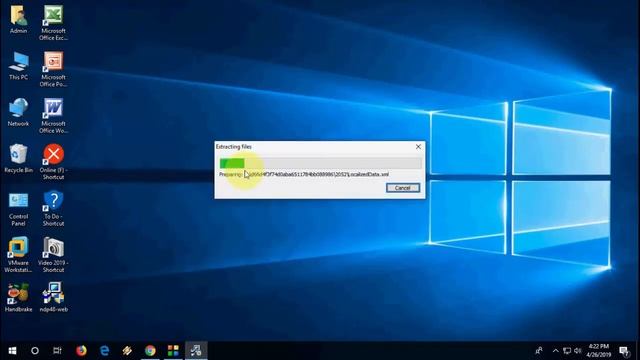
Task: Click the extraction progress bar
Action: click(x=320, y=163)
